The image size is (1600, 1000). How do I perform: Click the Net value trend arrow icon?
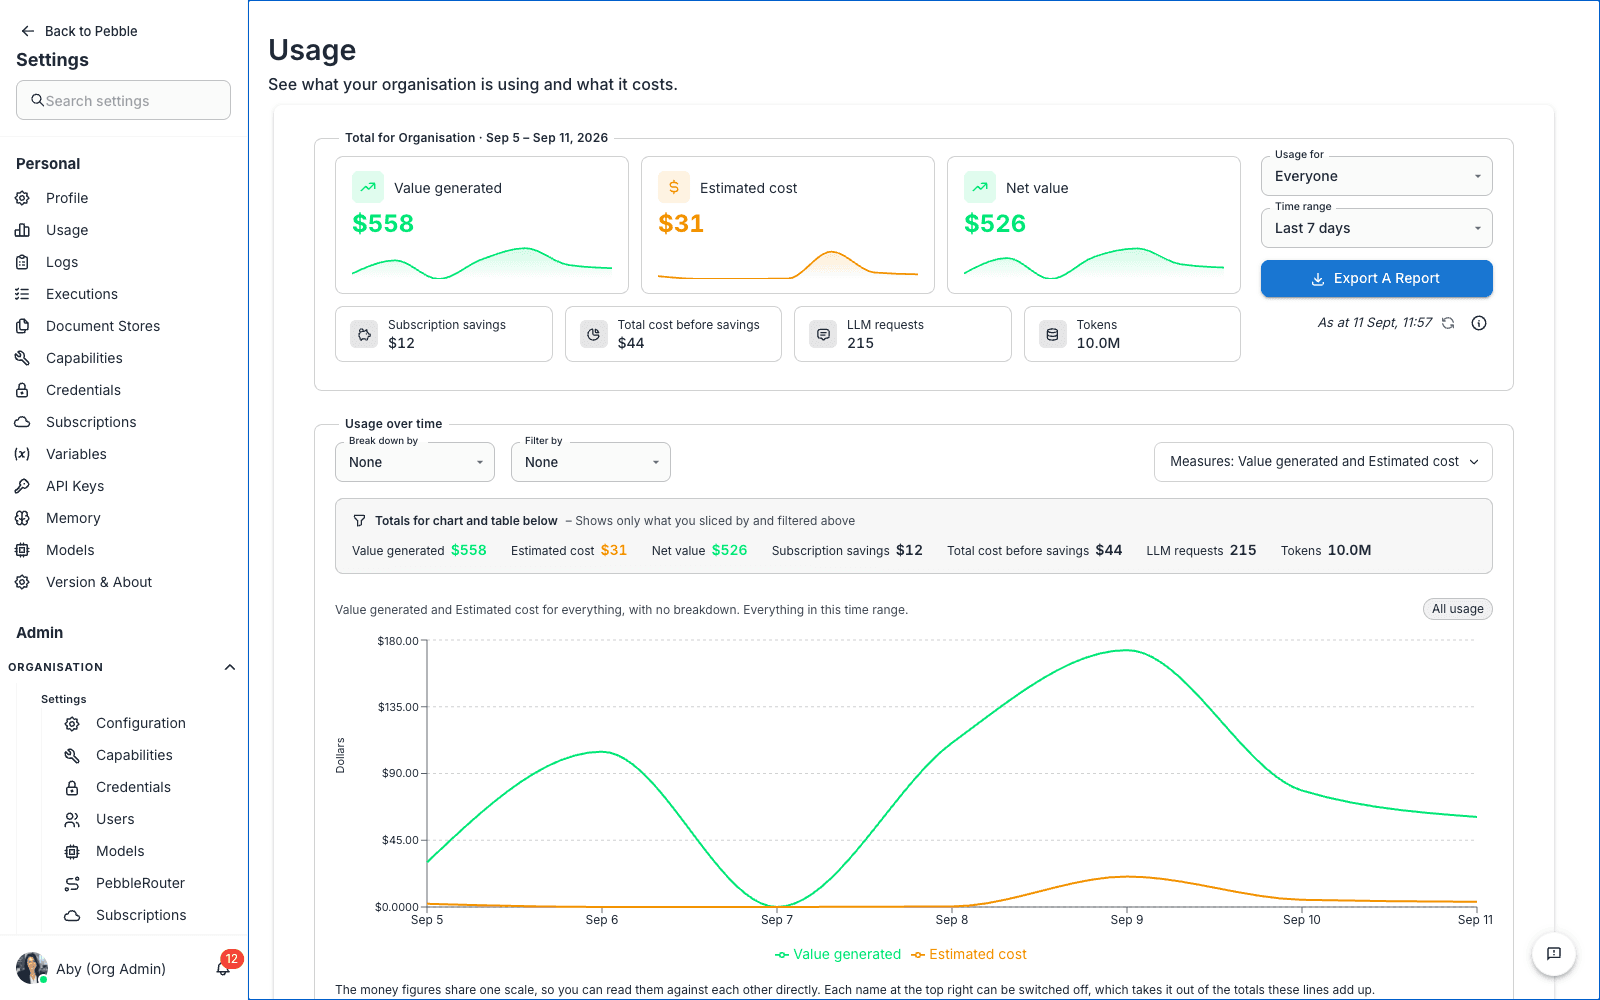point(980,187)
